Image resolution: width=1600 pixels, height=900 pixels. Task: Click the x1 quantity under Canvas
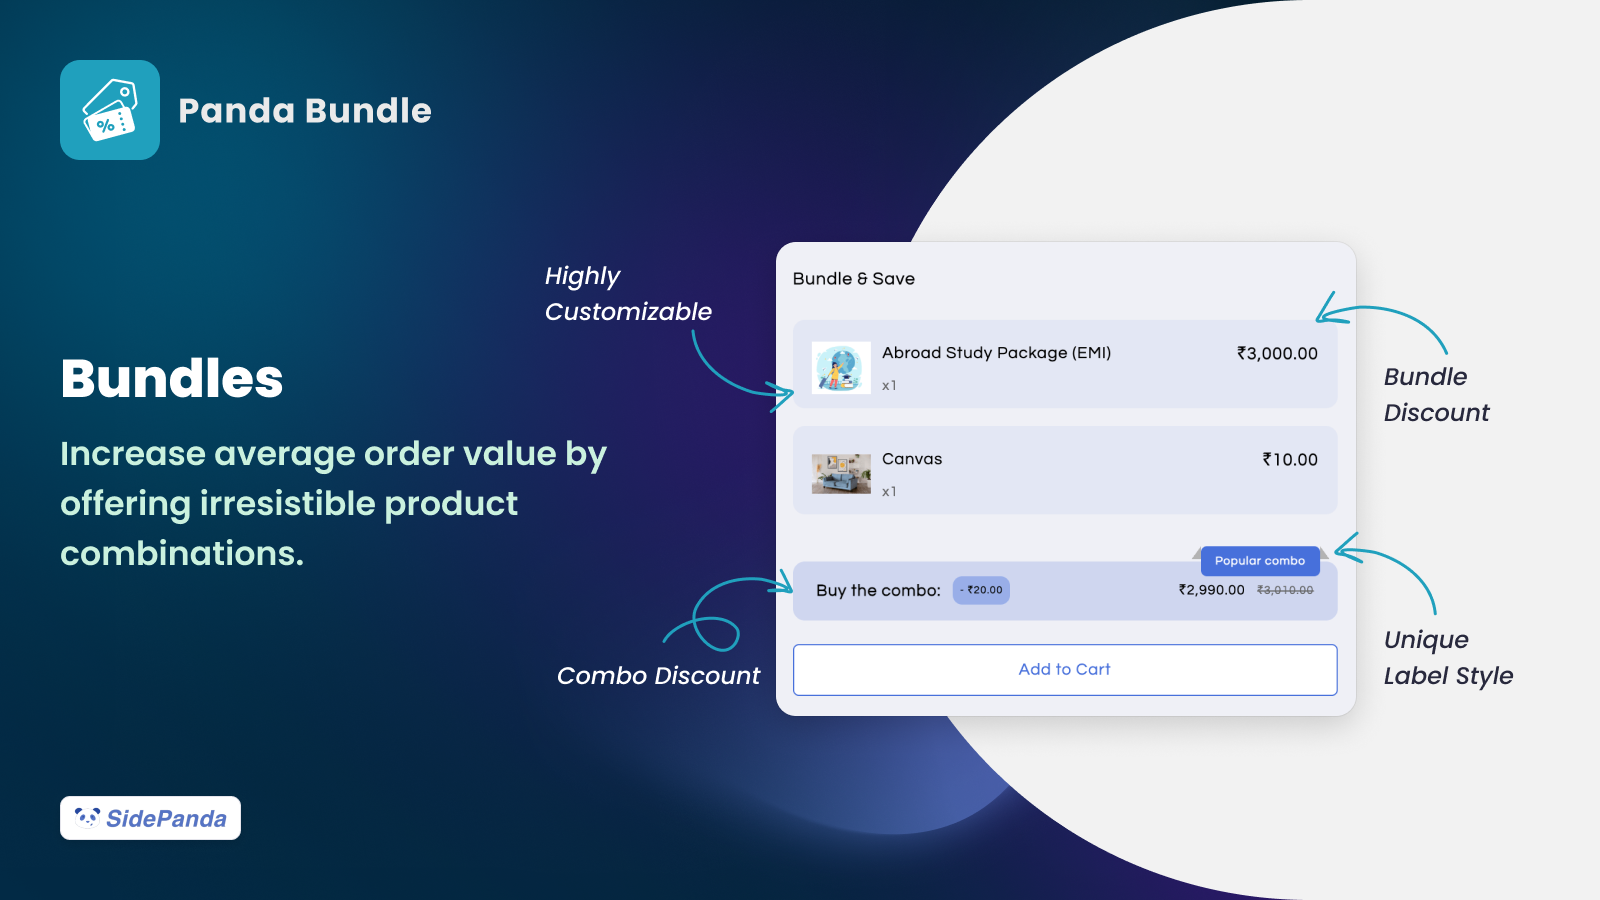[888, 491]
